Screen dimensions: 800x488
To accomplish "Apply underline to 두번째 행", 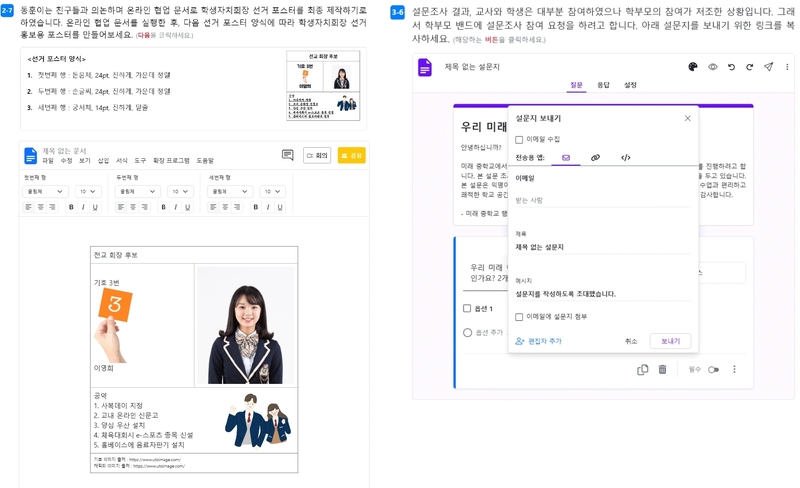I will 187,207.
